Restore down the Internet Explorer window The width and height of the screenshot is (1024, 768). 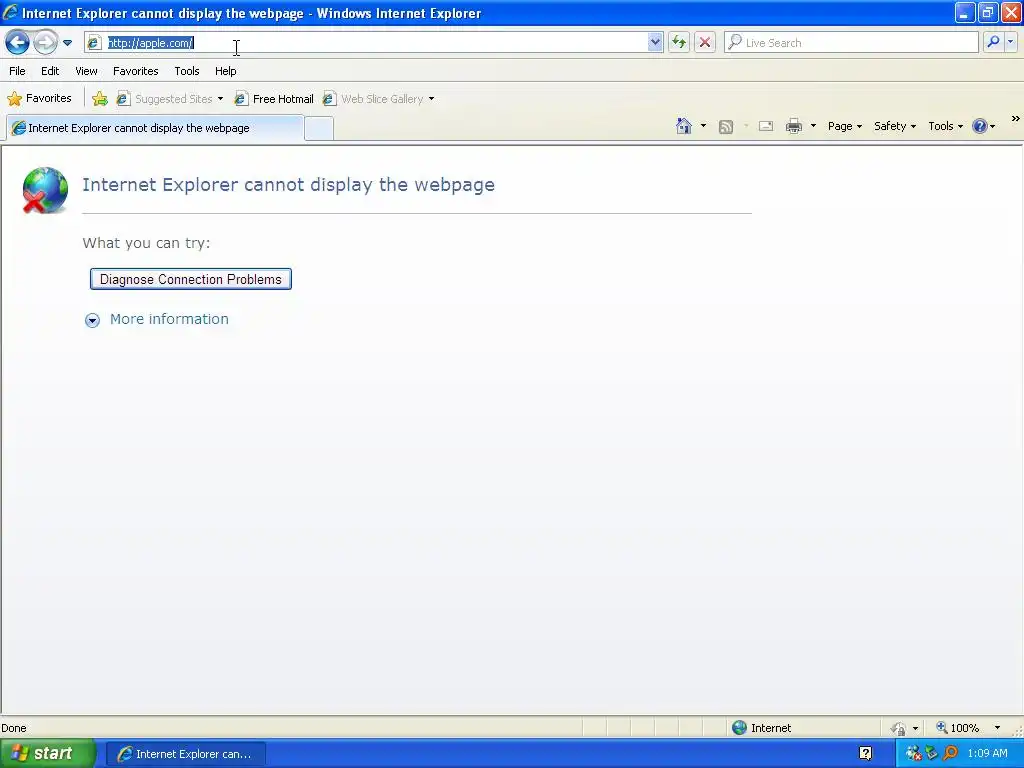pyautogui.click(x=987, y=13)
